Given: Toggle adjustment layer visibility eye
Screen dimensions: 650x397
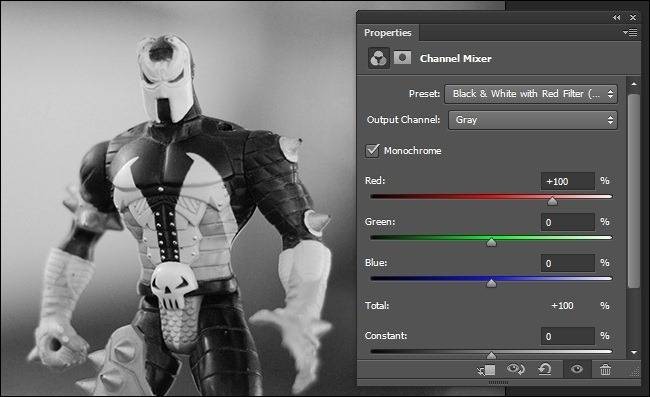Looking at the screenshot, I should [577, 369].
